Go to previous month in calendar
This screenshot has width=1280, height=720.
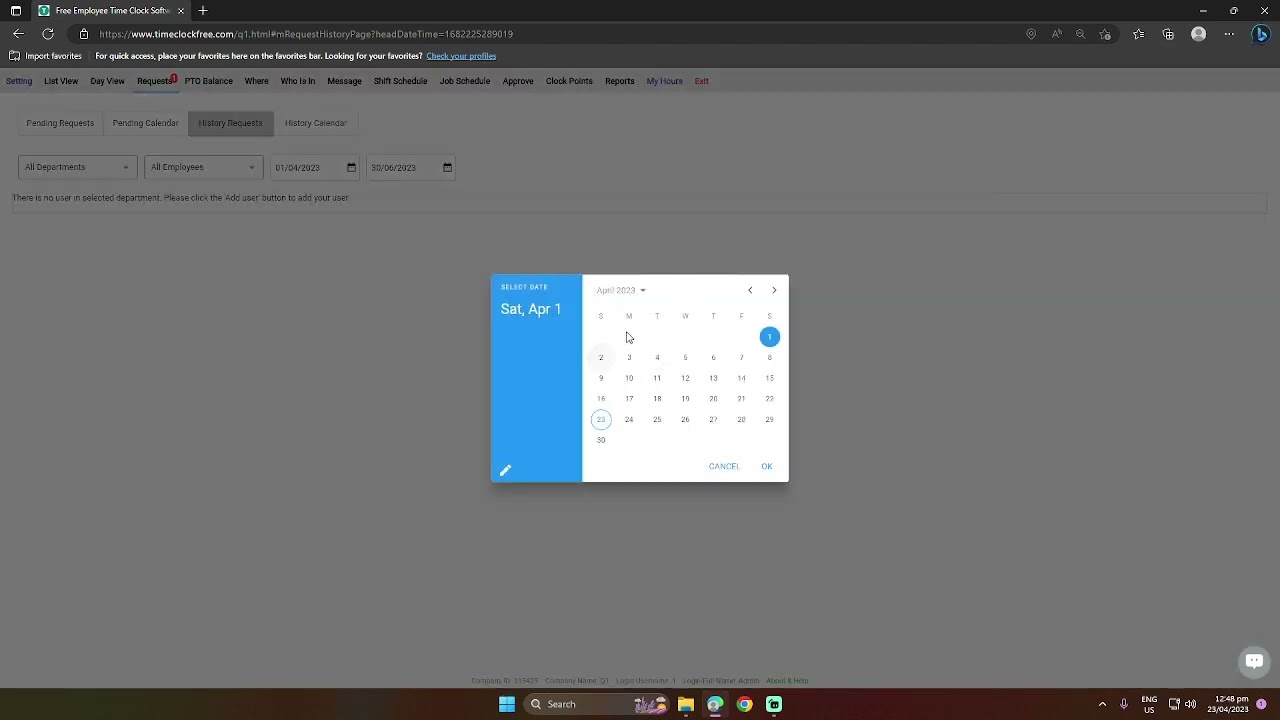tap(750, 290)
